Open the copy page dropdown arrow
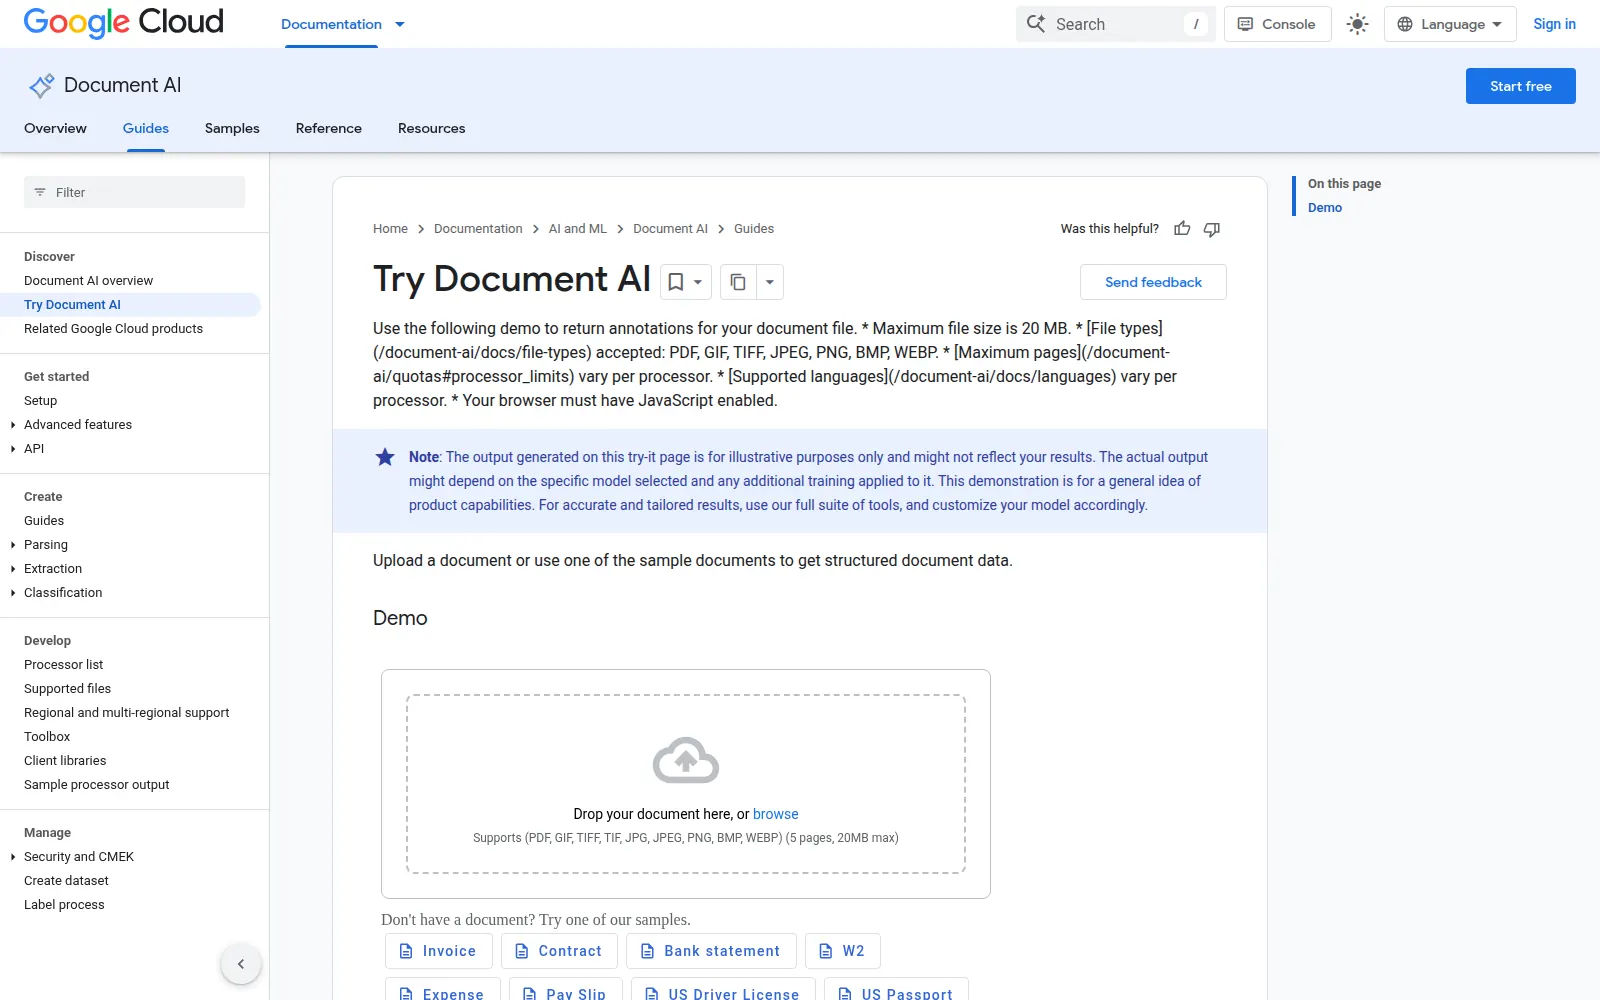Viewport: 1600px width, 1000px height. (770, 282)
